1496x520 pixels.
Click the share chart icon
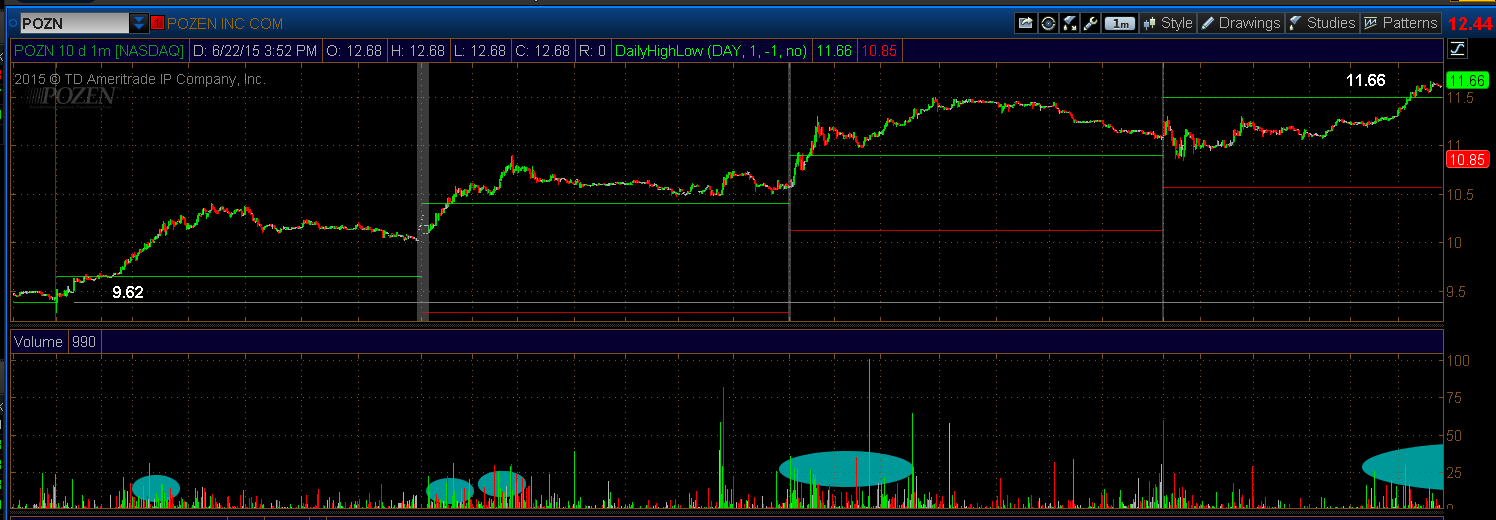pyautogui.click(x=1025, y=23)
